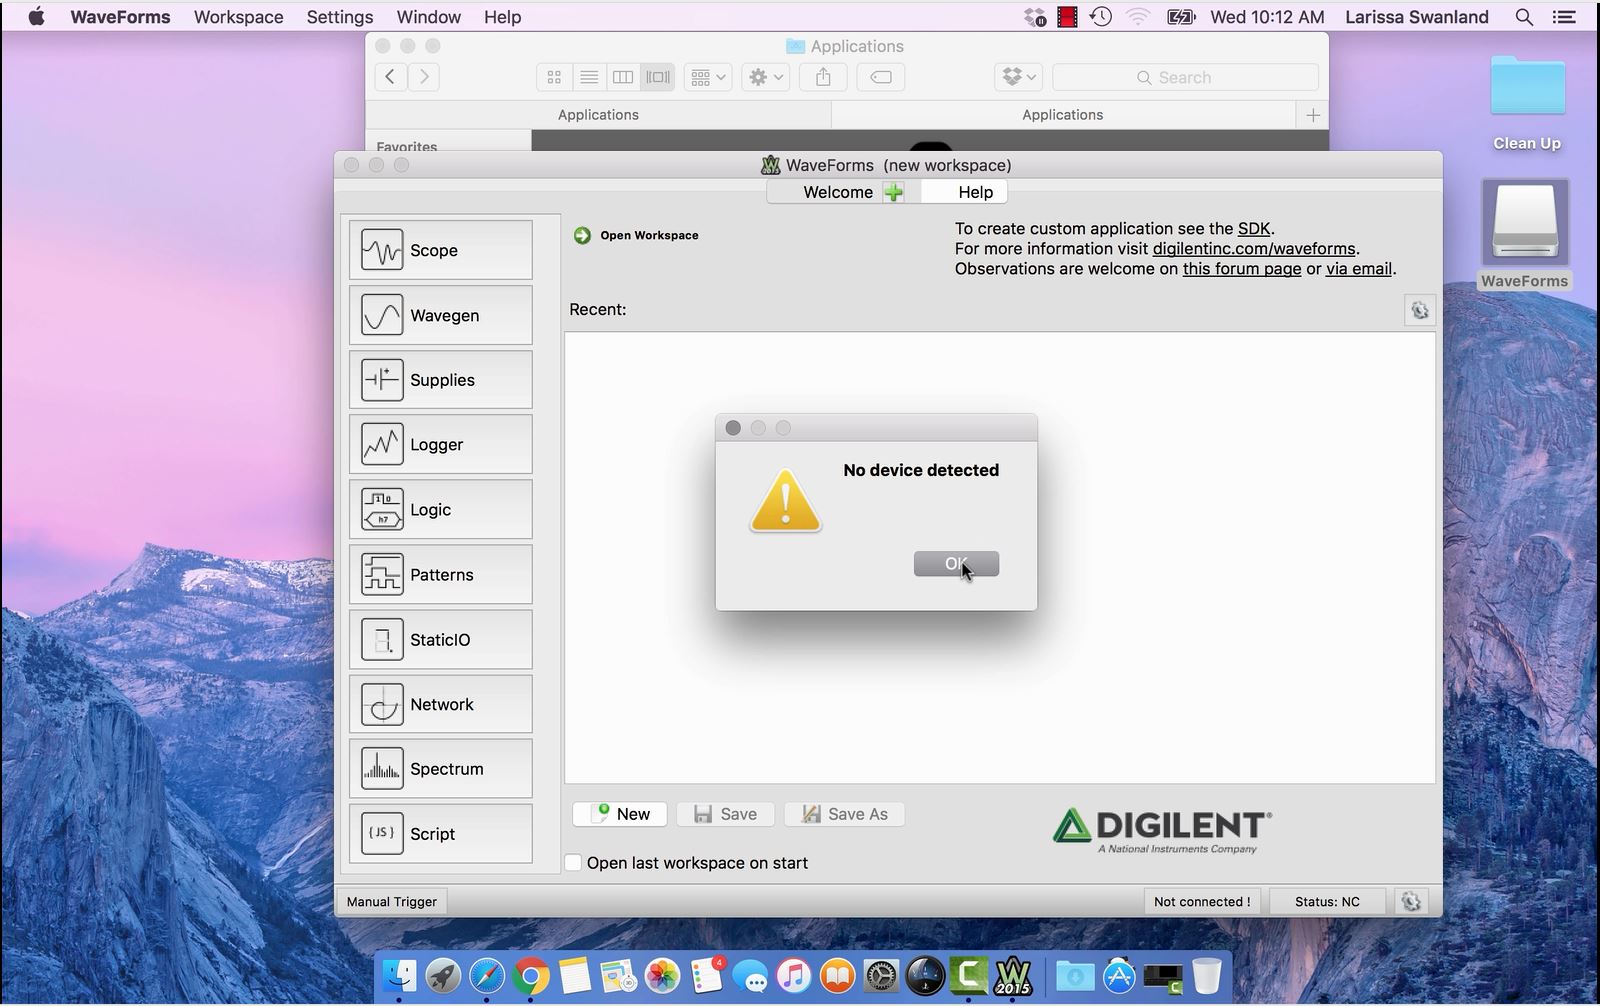Open the Help menu in menu bar
1600x1006 pixels.
(x=502, y=17)
